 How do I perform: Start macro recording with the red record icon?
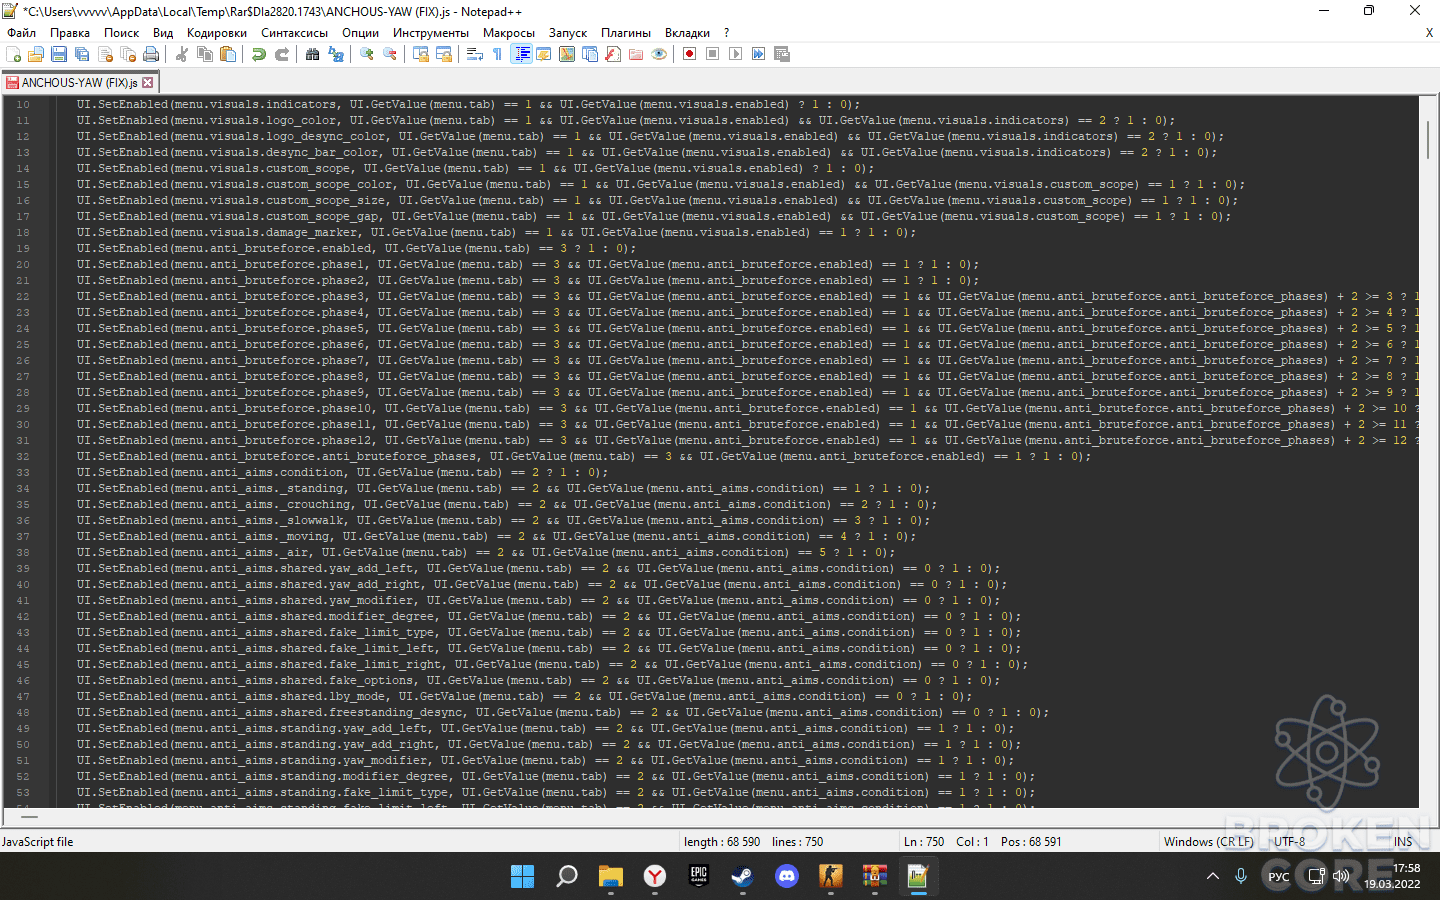[x=689, y=54]
